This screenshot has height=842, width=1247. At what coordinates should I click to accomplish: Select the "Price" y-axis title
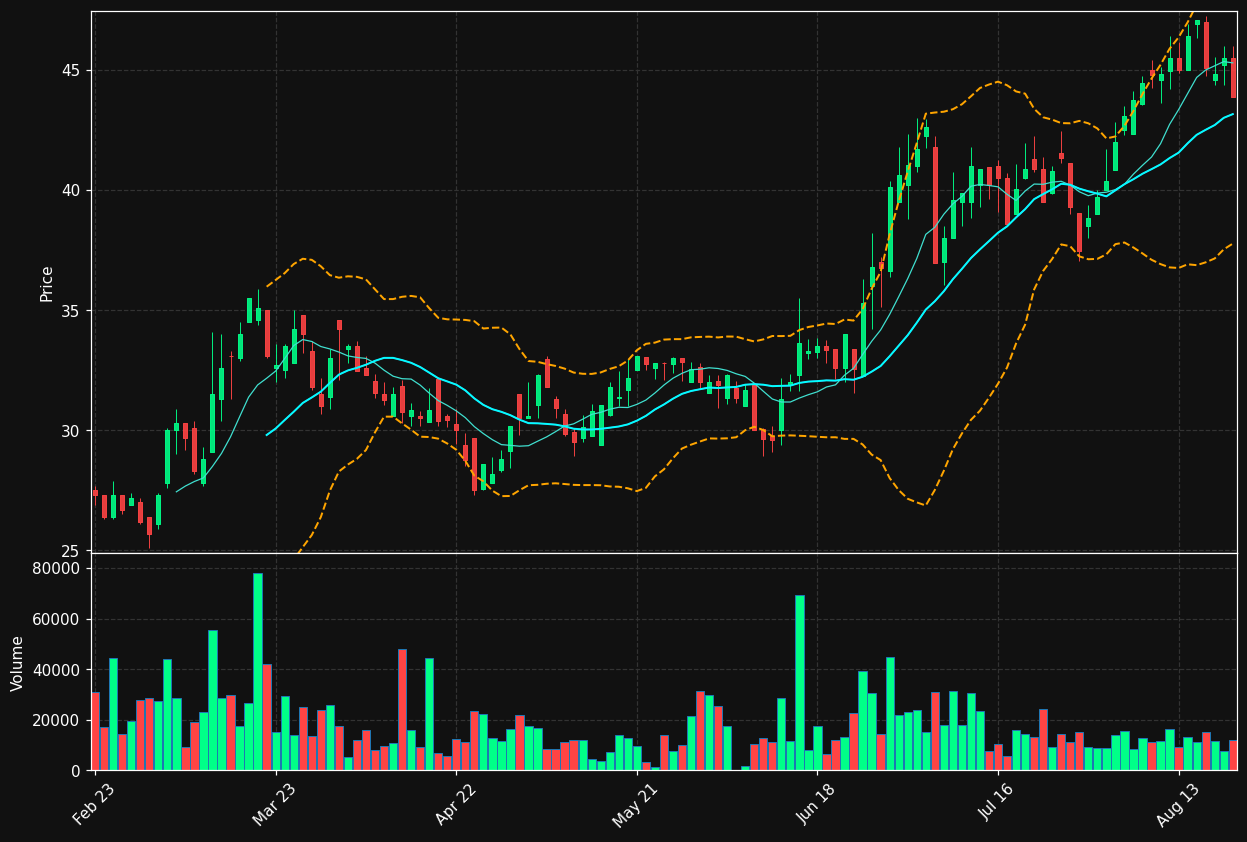pos(47,283)
